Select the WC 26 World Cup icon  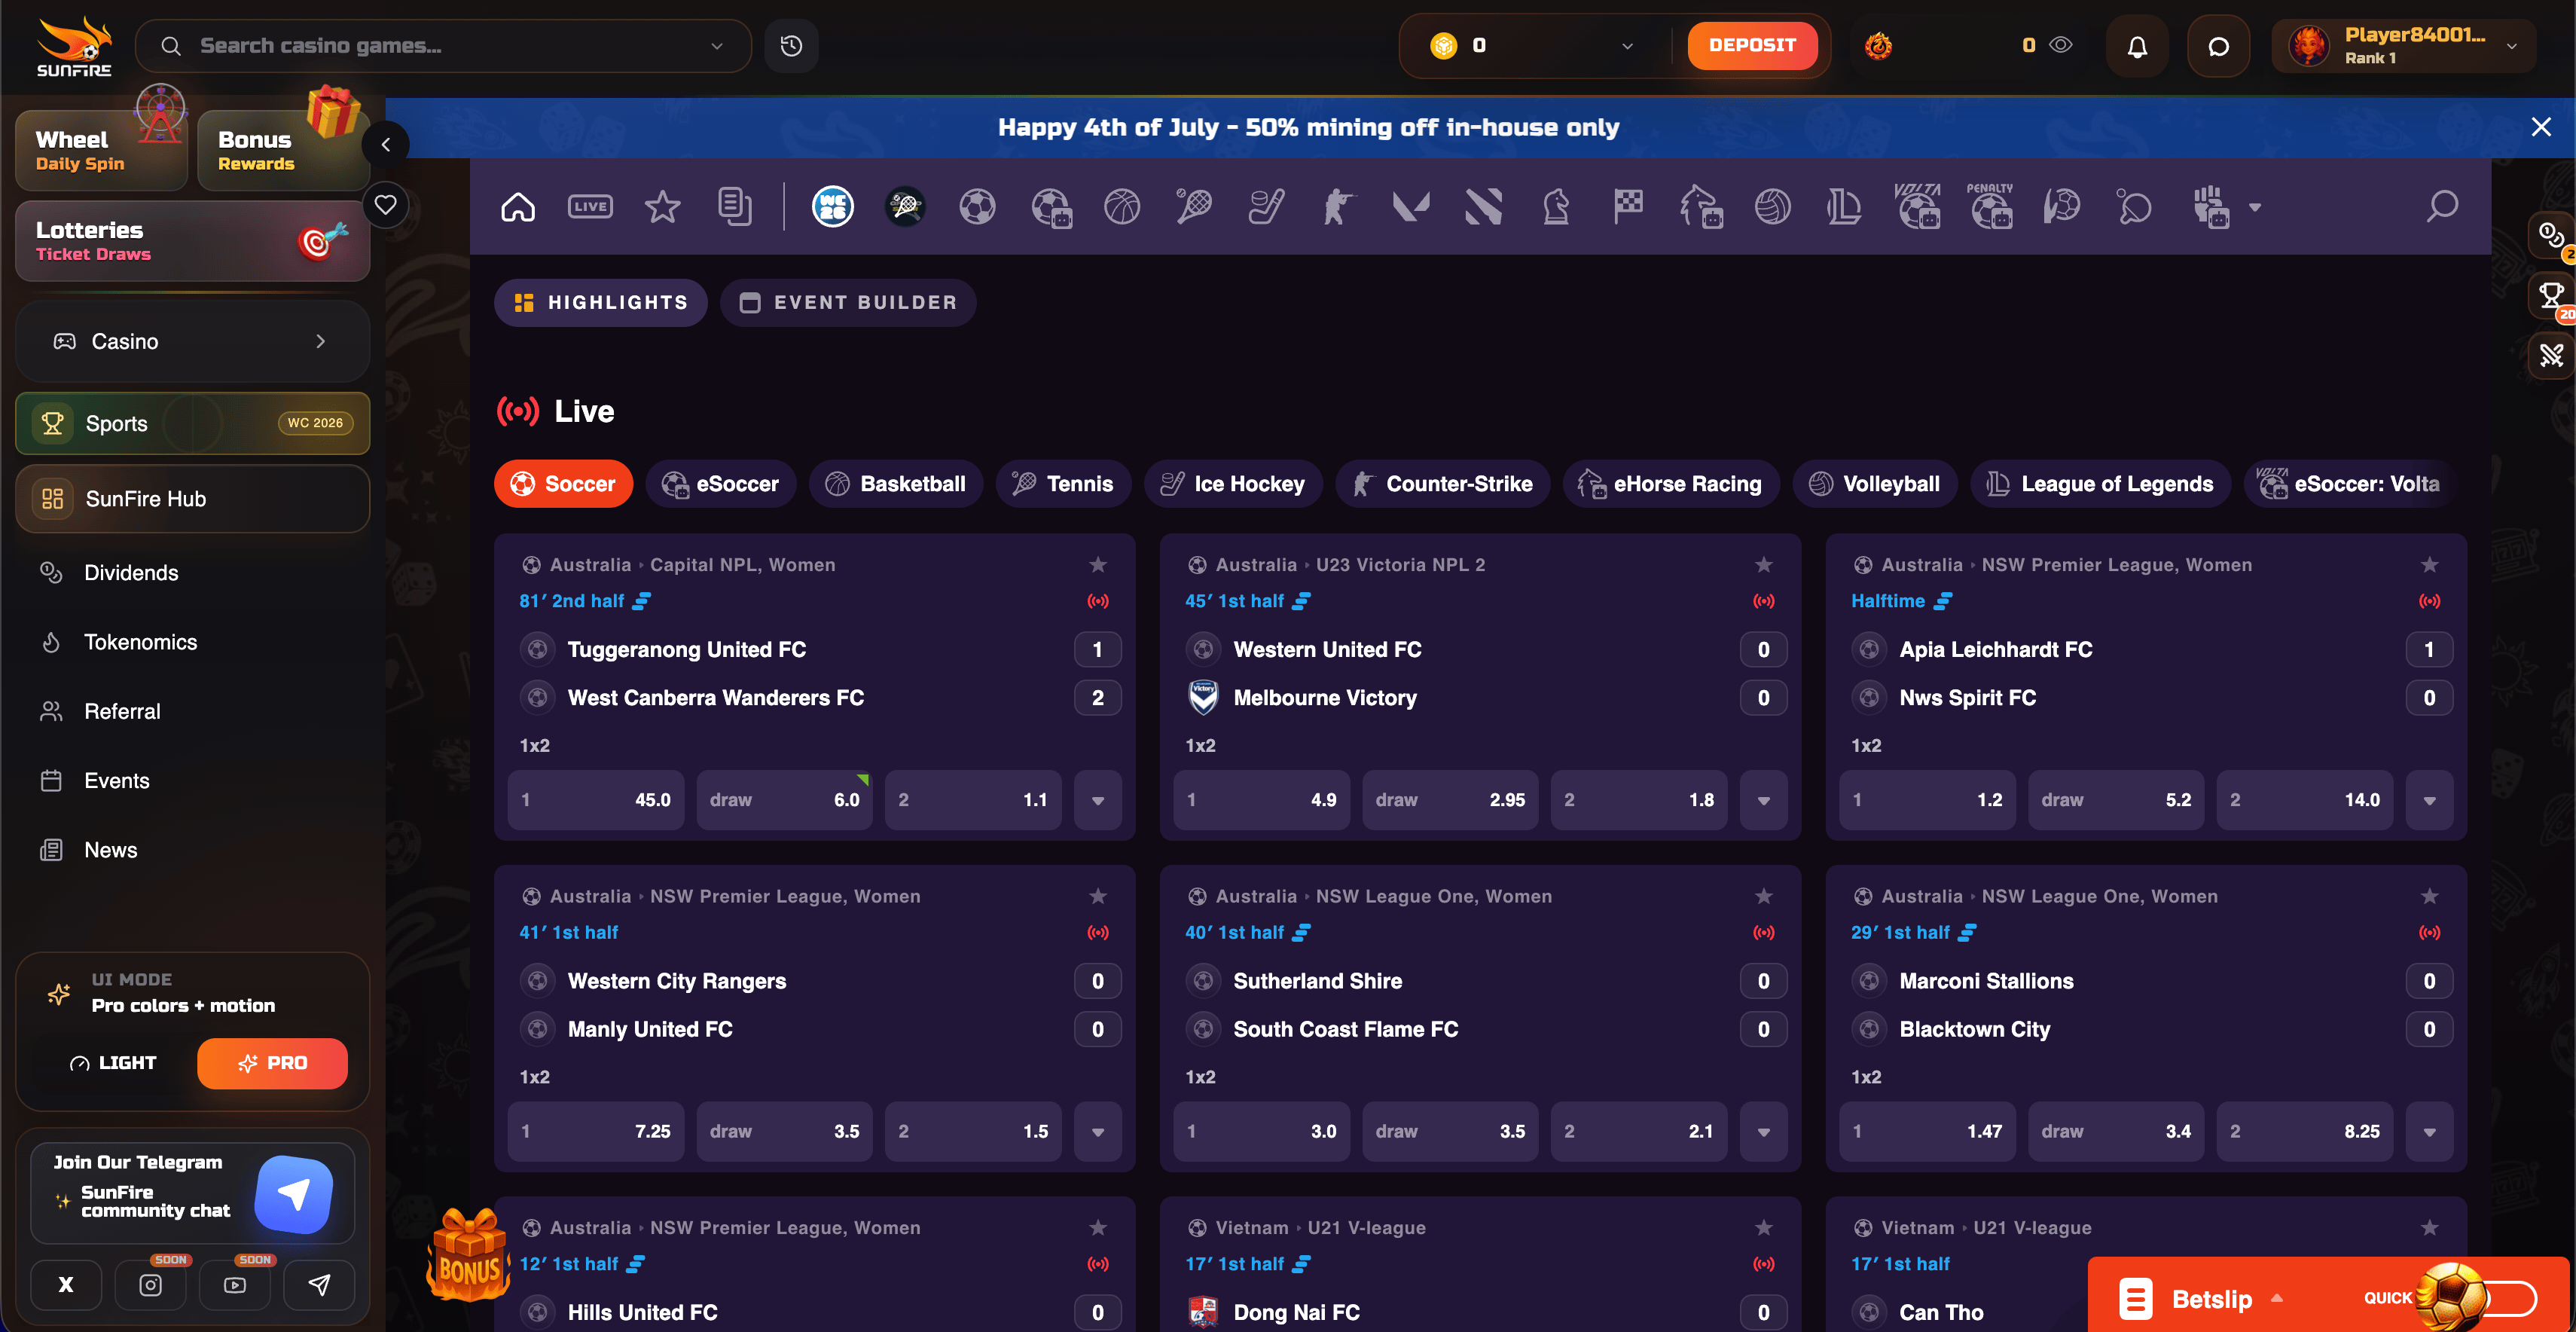pyautogui.click(x=832, y=207)
